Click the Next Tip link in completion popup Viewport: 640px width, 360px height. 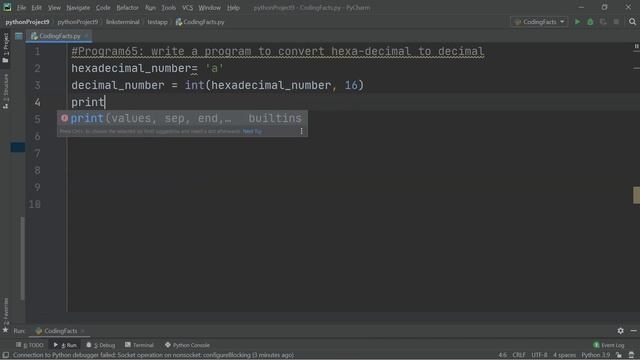click(252, 131)
